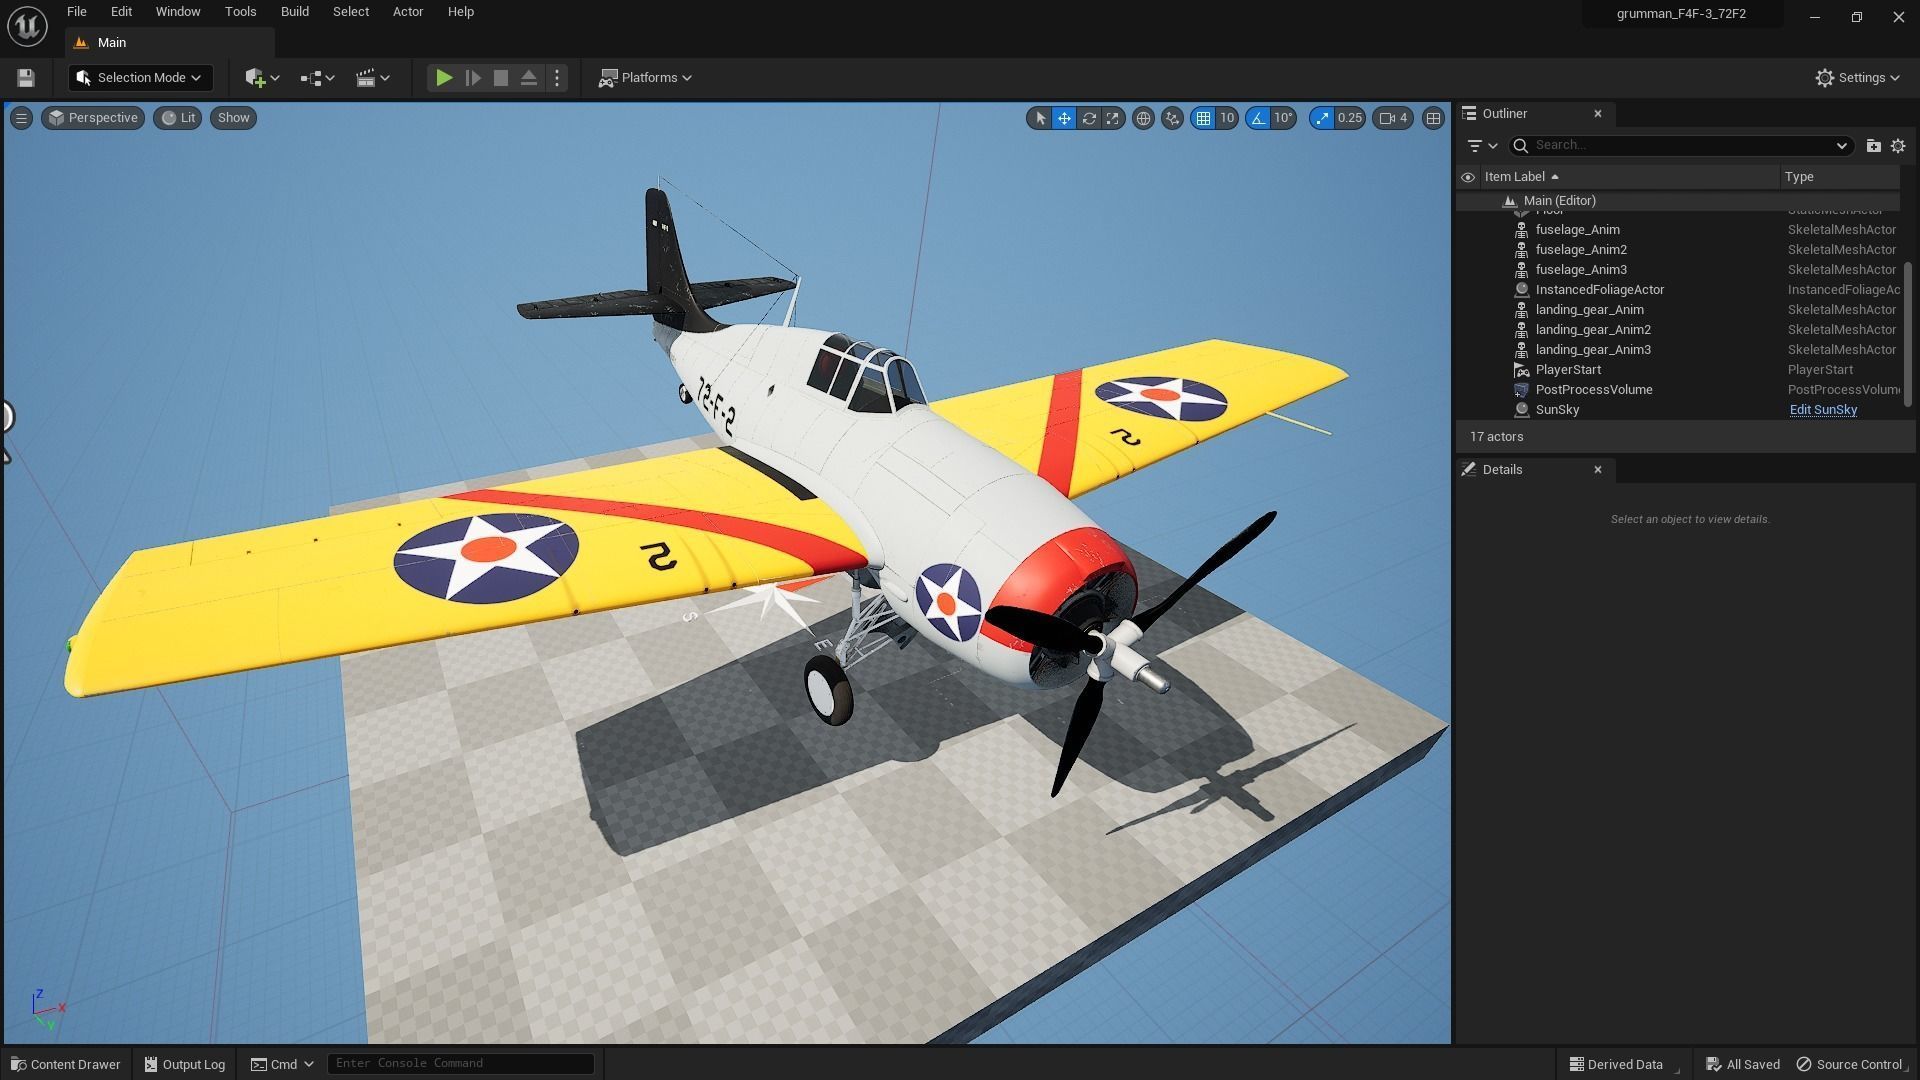This screenshot has height=1080, width=1920.
Task: Open play mode options three-dot menu
Action: coord(557,78)
